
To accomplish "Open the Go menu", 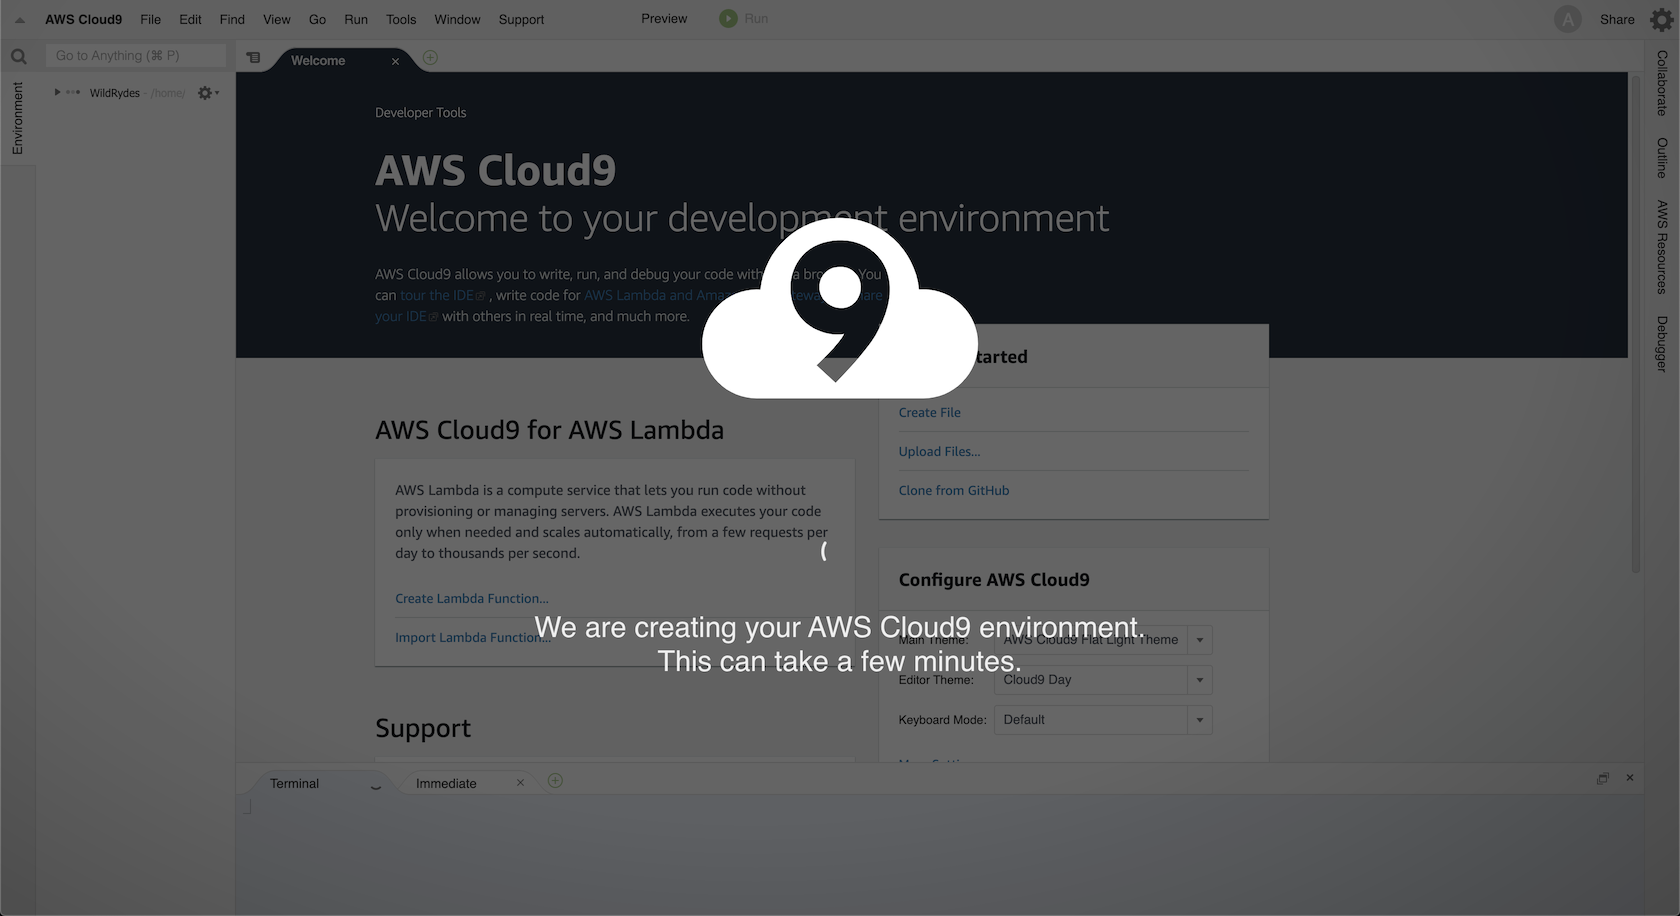I will tap(317, 19).
